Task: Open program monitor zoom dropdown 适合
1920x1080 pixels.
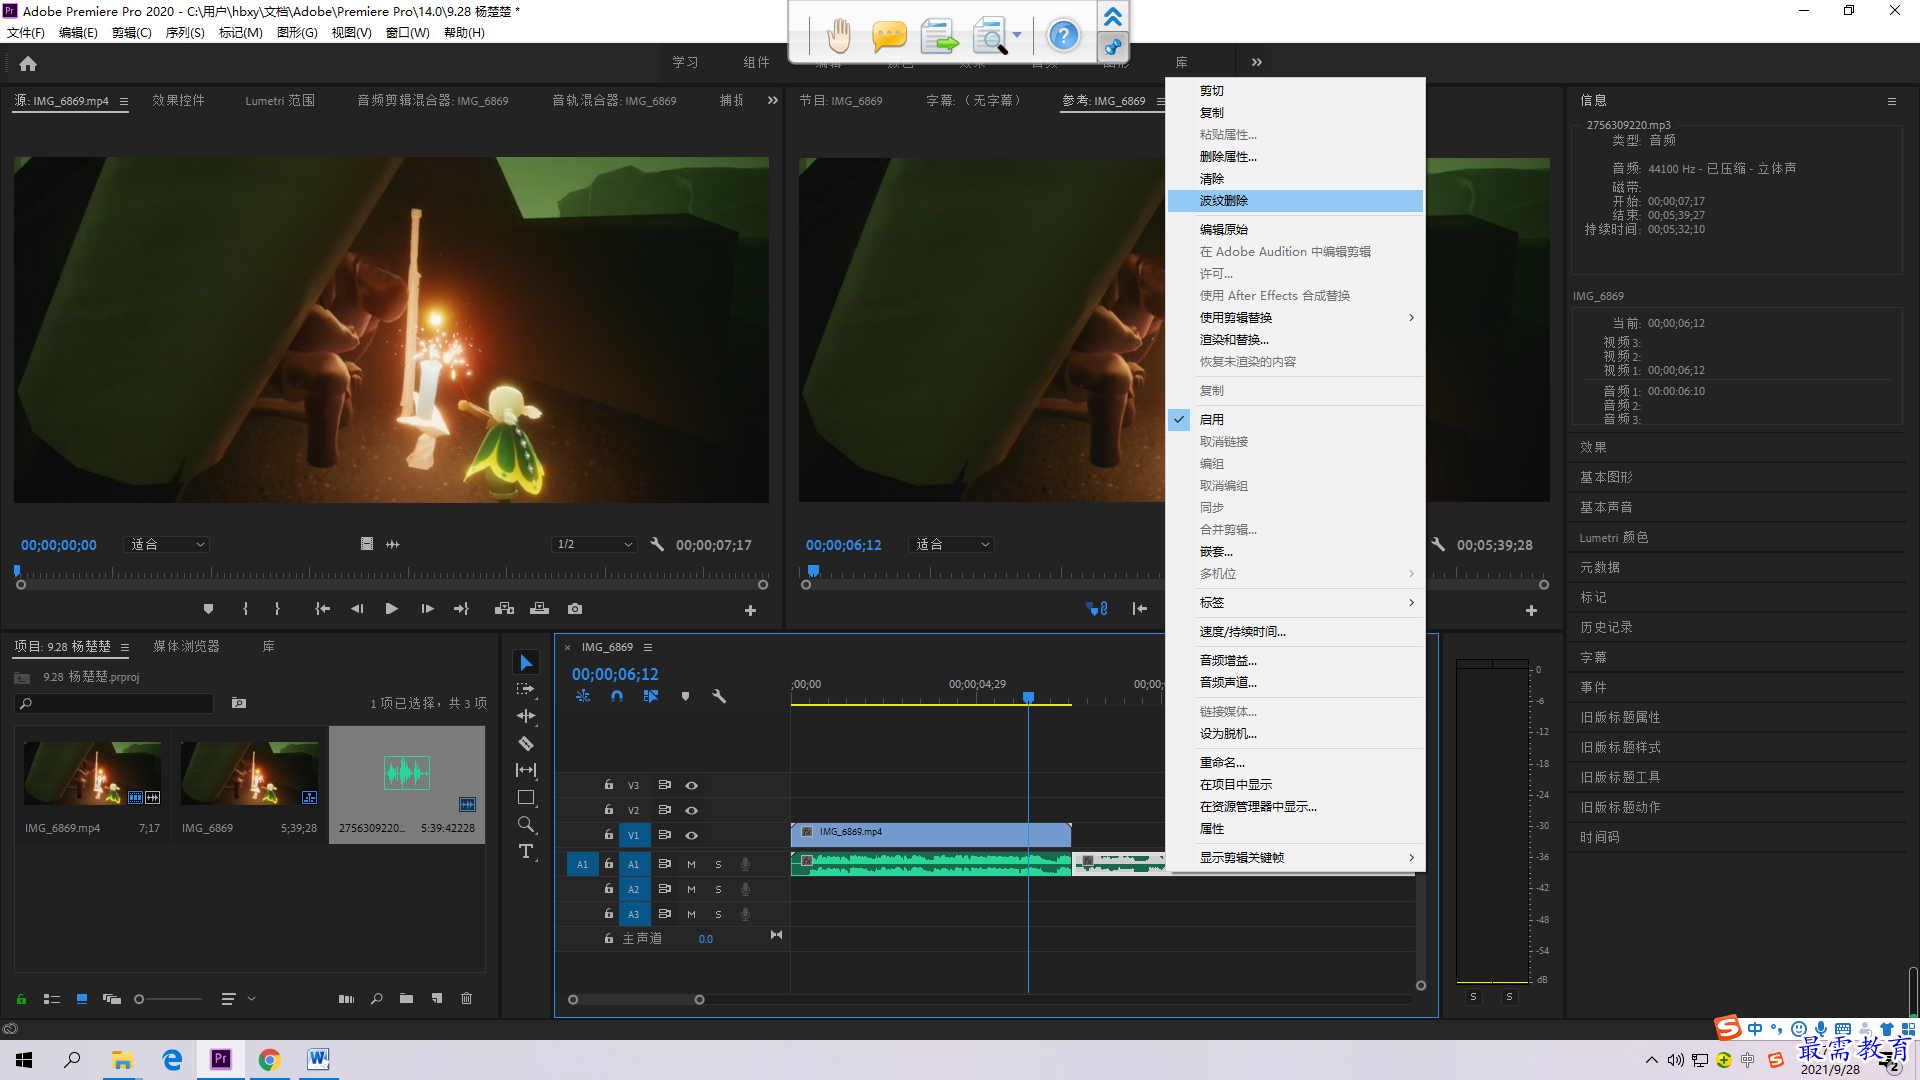Action: [x=952, y=544]
